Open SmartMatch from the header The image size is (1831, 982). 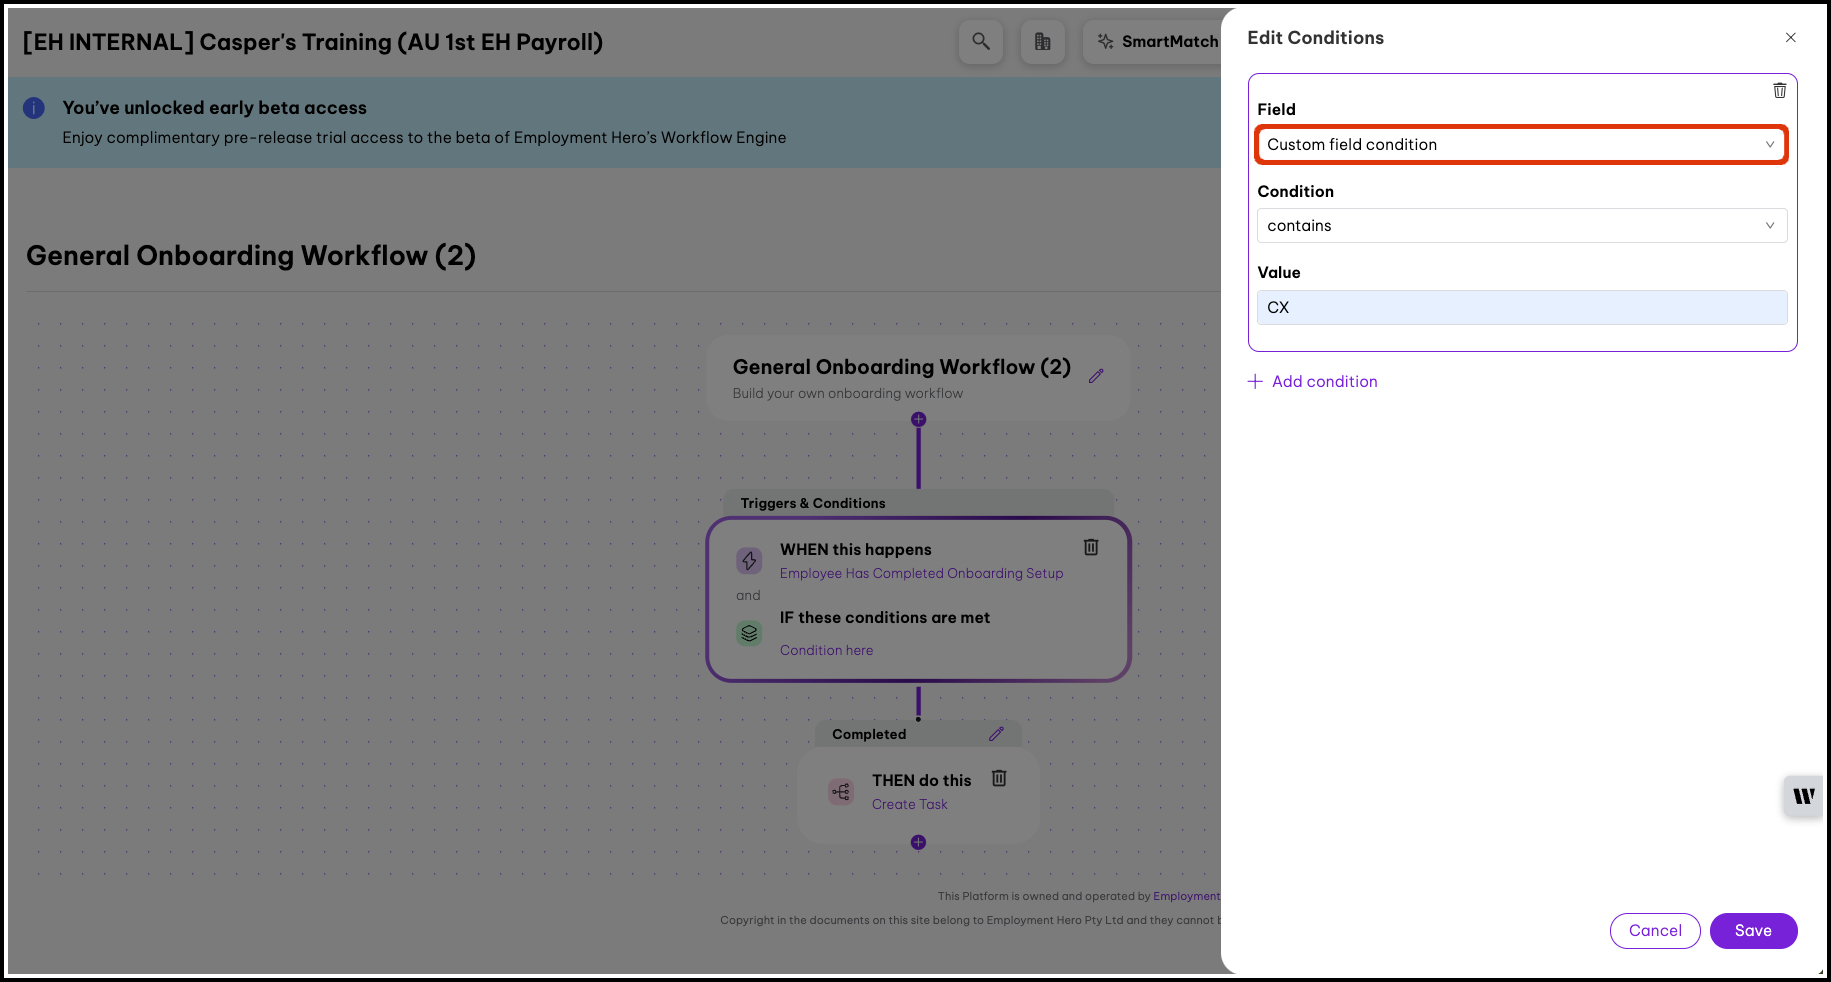(x=1158, y=42)
